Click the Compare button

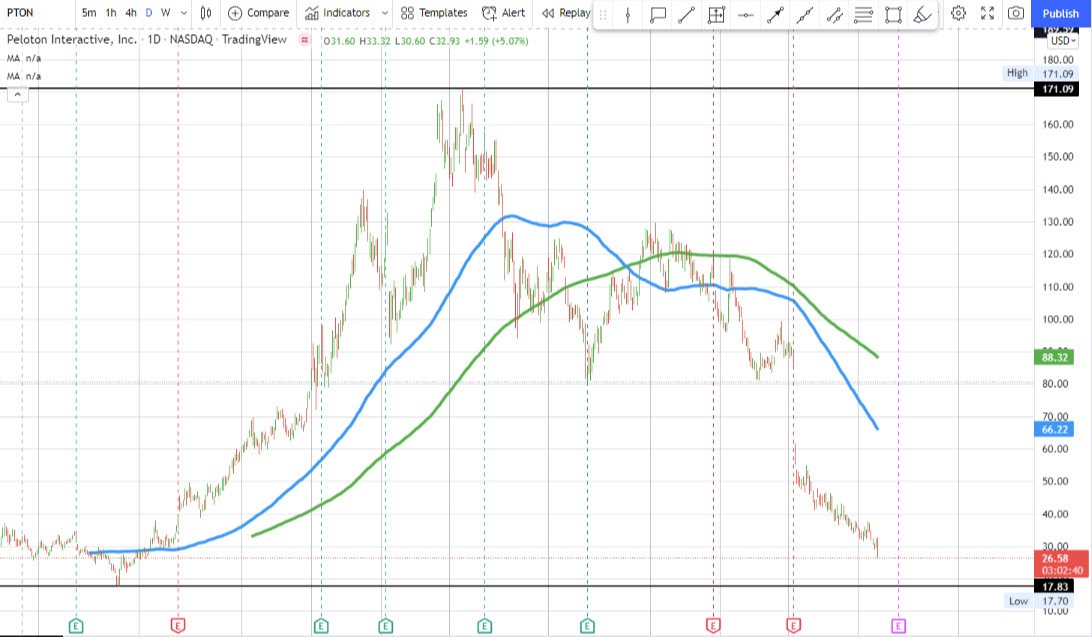tap(258, 13)
